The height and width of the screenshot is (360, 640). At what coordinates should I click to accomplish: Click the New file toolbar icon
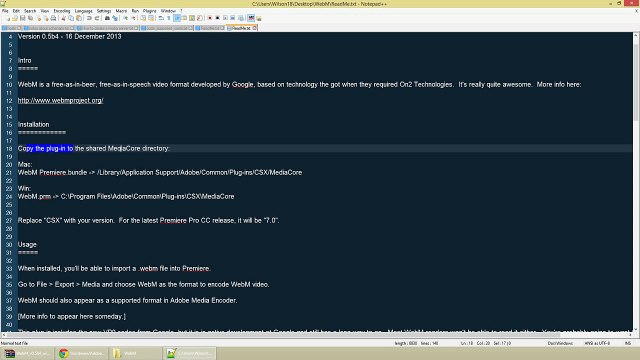[7, 18]
